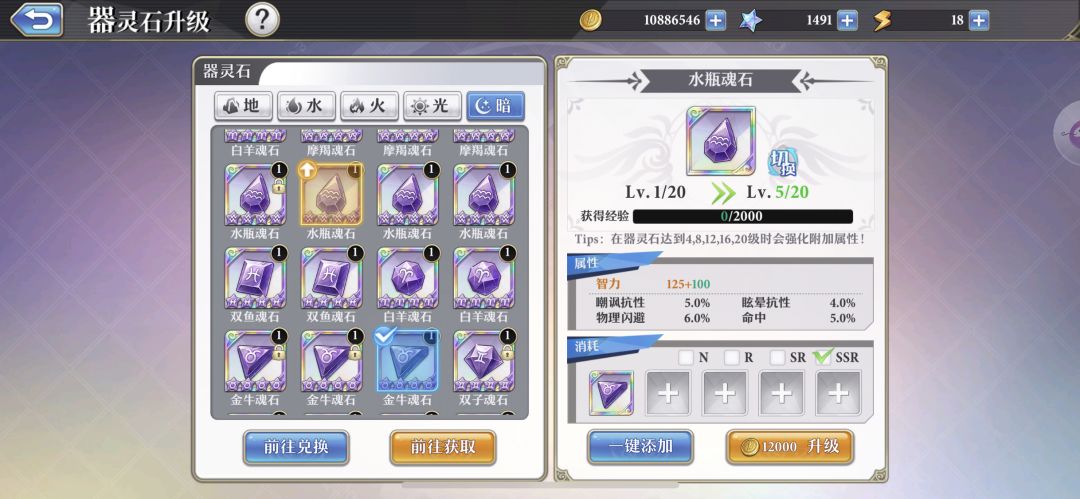1080x499 pixels.
Task: Open the question mark help icon
Action: 262,19
